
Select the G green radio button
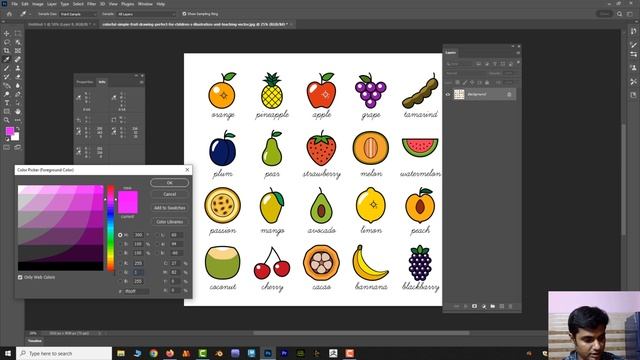pos(120,272)
